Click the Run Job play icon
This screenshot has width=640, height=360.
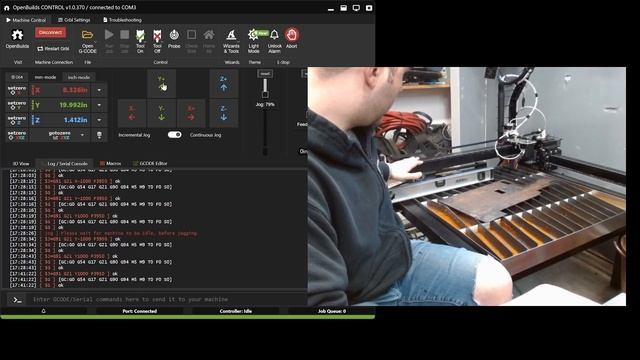pyautogui.click(x=109, y=35)
